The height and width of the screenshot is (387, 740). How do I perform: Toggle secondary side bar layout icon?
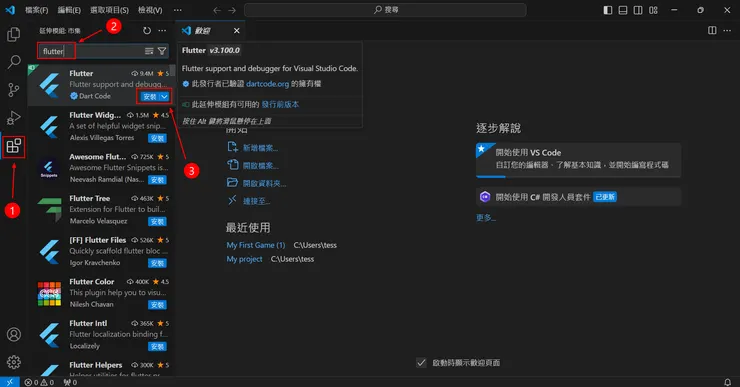(638, 10)
